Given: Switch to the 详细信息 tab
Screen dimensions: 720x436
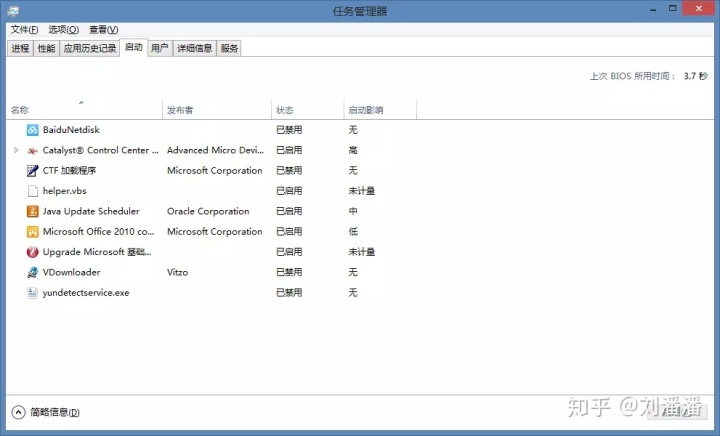Looking at the screenshot, I should (x=195, y=48).
